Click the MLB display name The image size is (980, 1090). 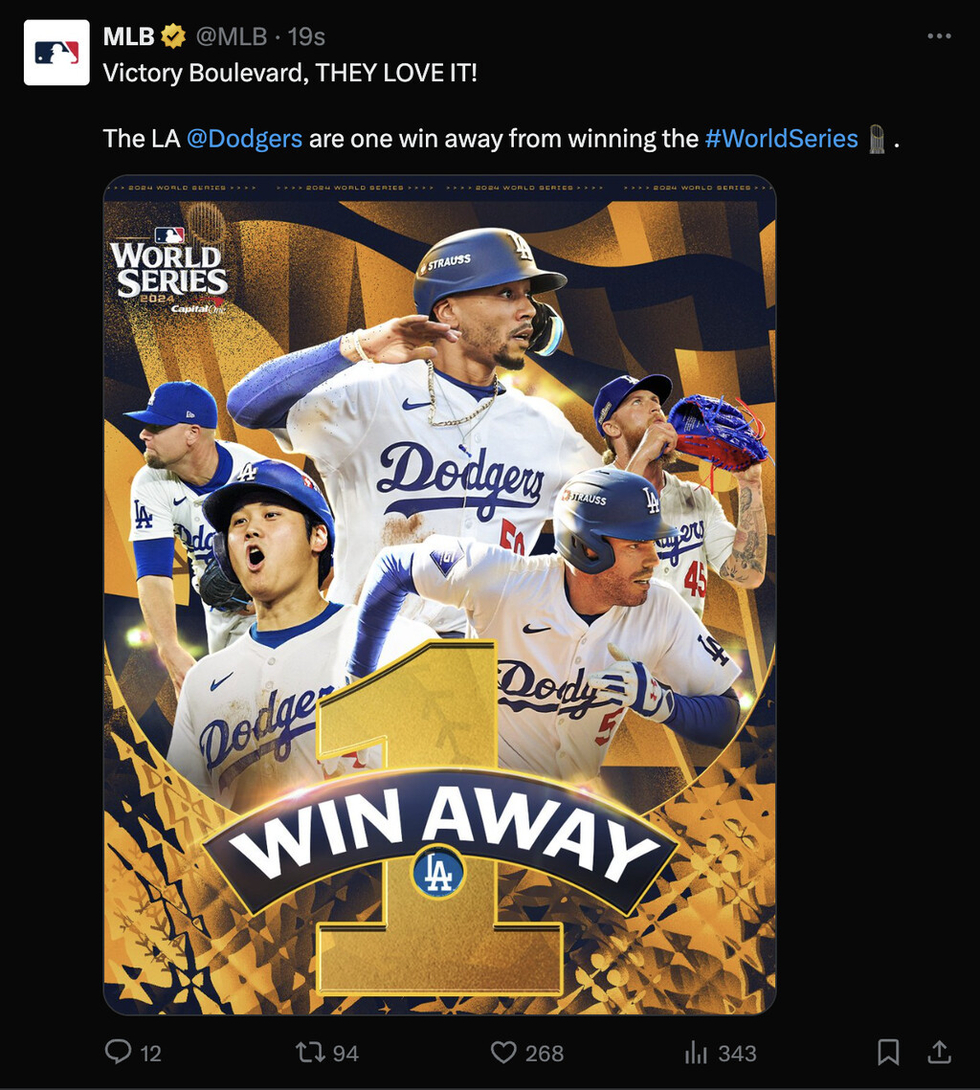[x=129, y=36]
